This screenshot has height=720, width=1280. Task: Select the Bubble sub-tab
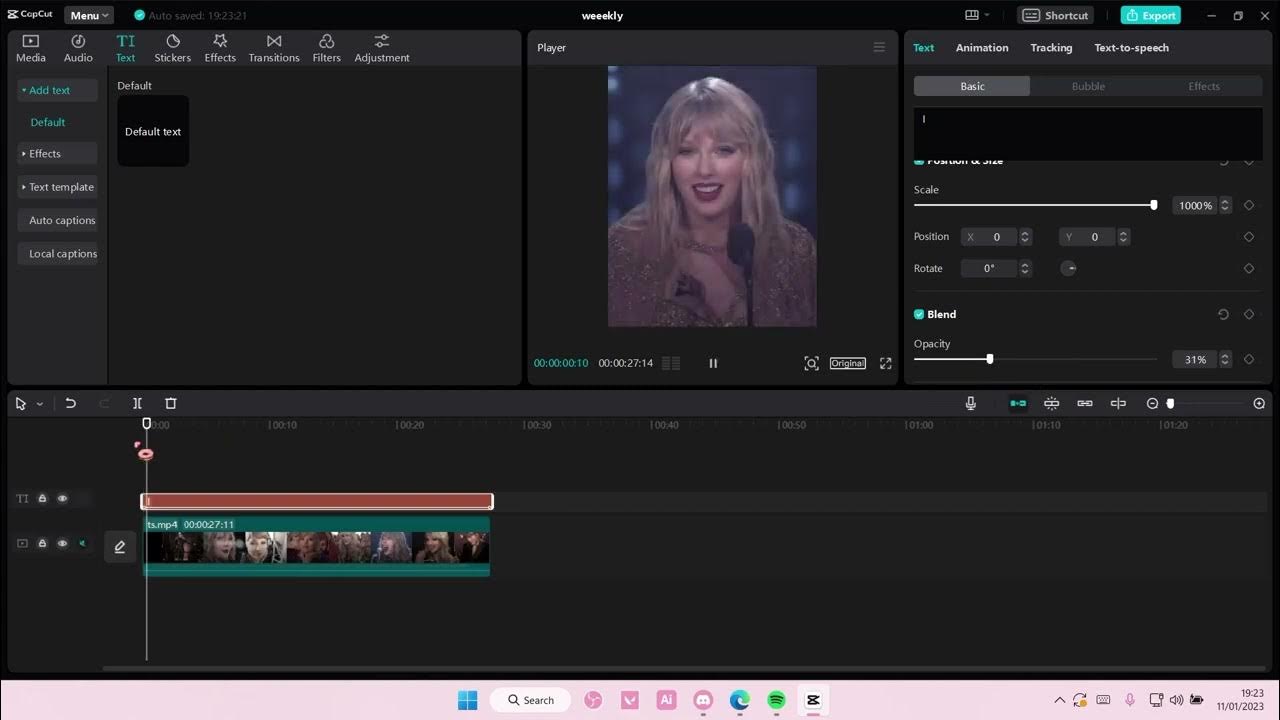pyautogui.click(x=1088, y=86)
